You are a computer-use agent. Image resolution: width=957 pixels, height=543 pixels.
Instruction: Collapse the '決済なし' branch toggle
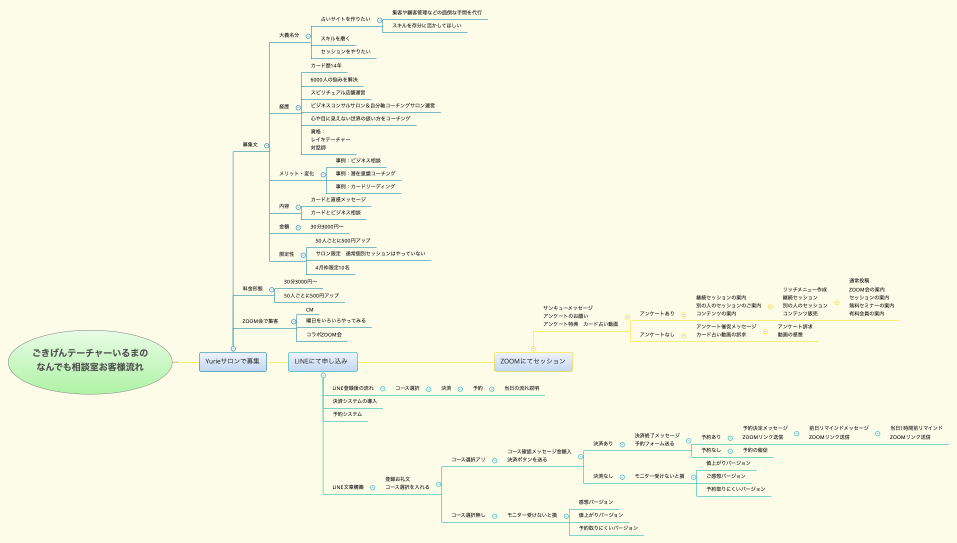tap(621, 476)
